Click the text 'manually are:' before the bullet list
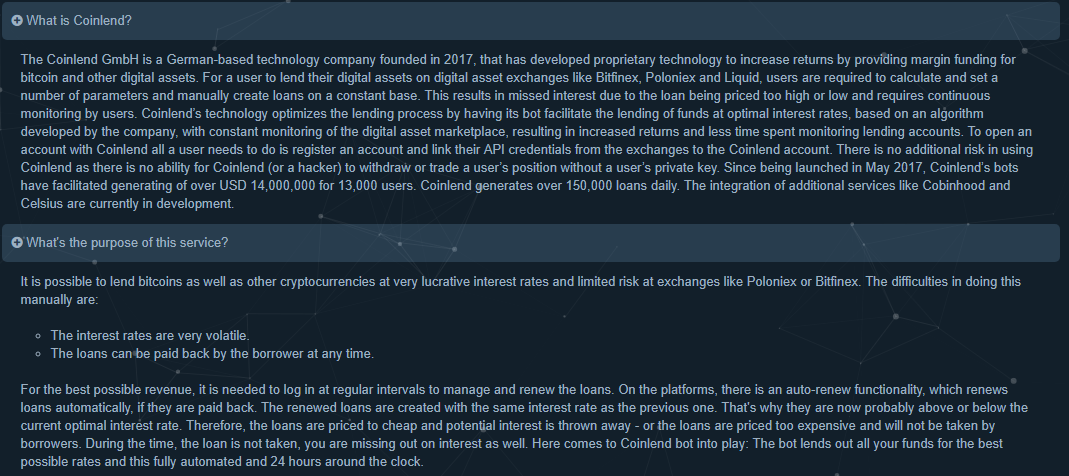The image size is (1069, 476). pos(59,299)
